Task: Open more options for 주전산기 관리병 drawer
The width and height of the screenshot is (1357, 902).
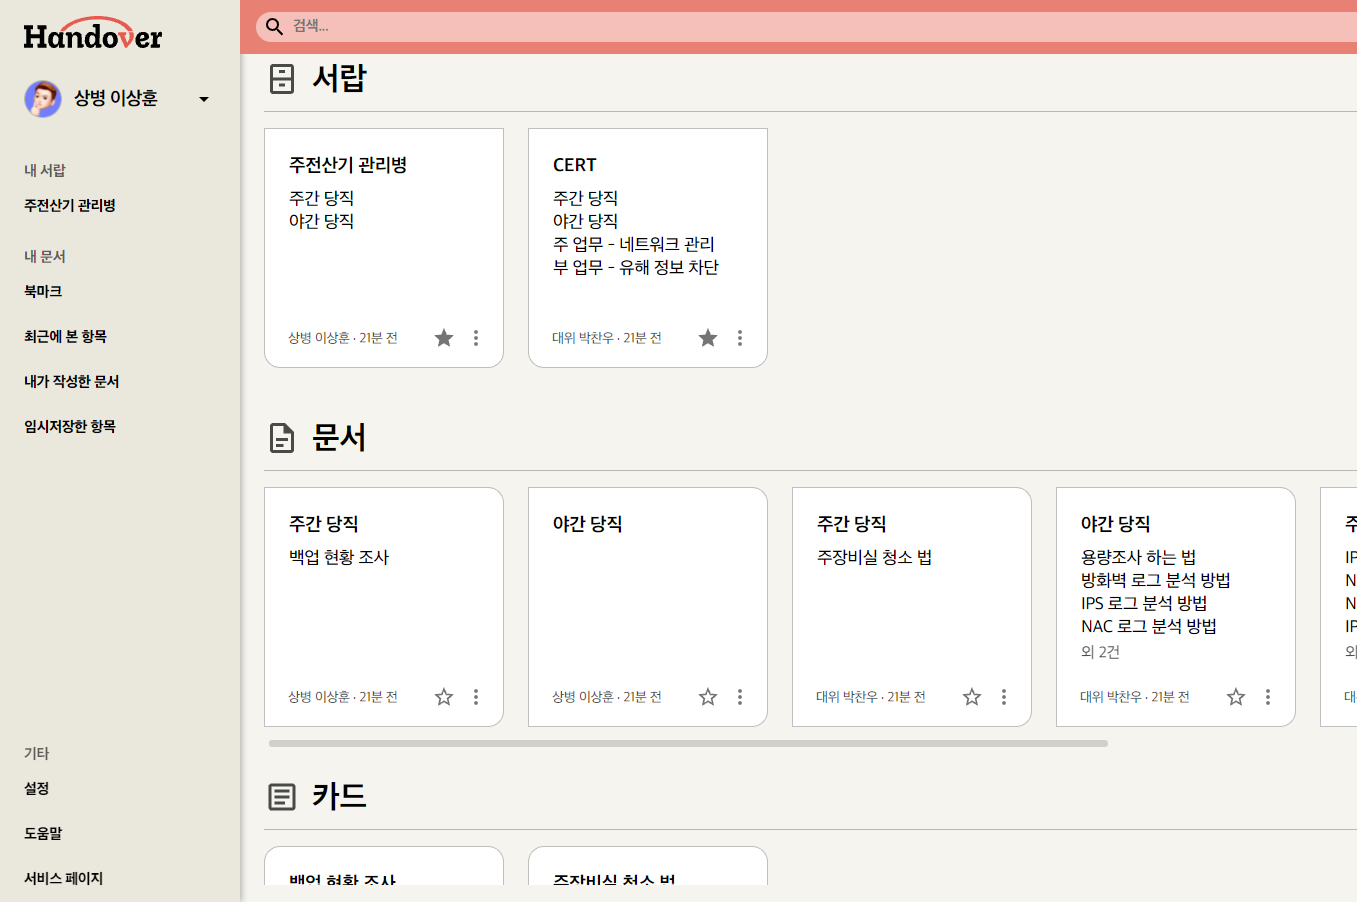Action: tap(476, 338)
